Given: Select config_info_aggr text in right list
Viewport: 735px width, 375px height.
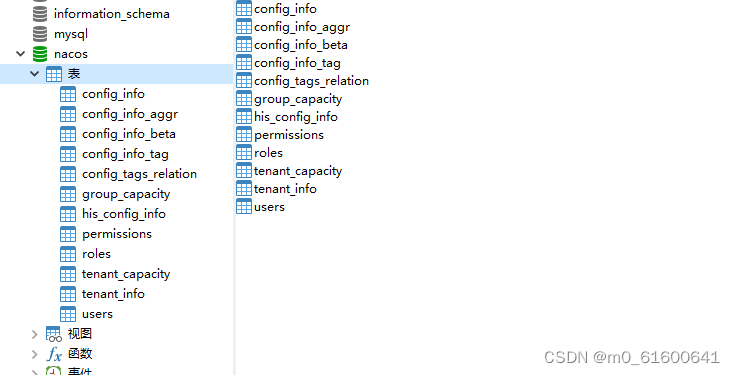Looking at the screenshot, I should (x=302, y=27).
